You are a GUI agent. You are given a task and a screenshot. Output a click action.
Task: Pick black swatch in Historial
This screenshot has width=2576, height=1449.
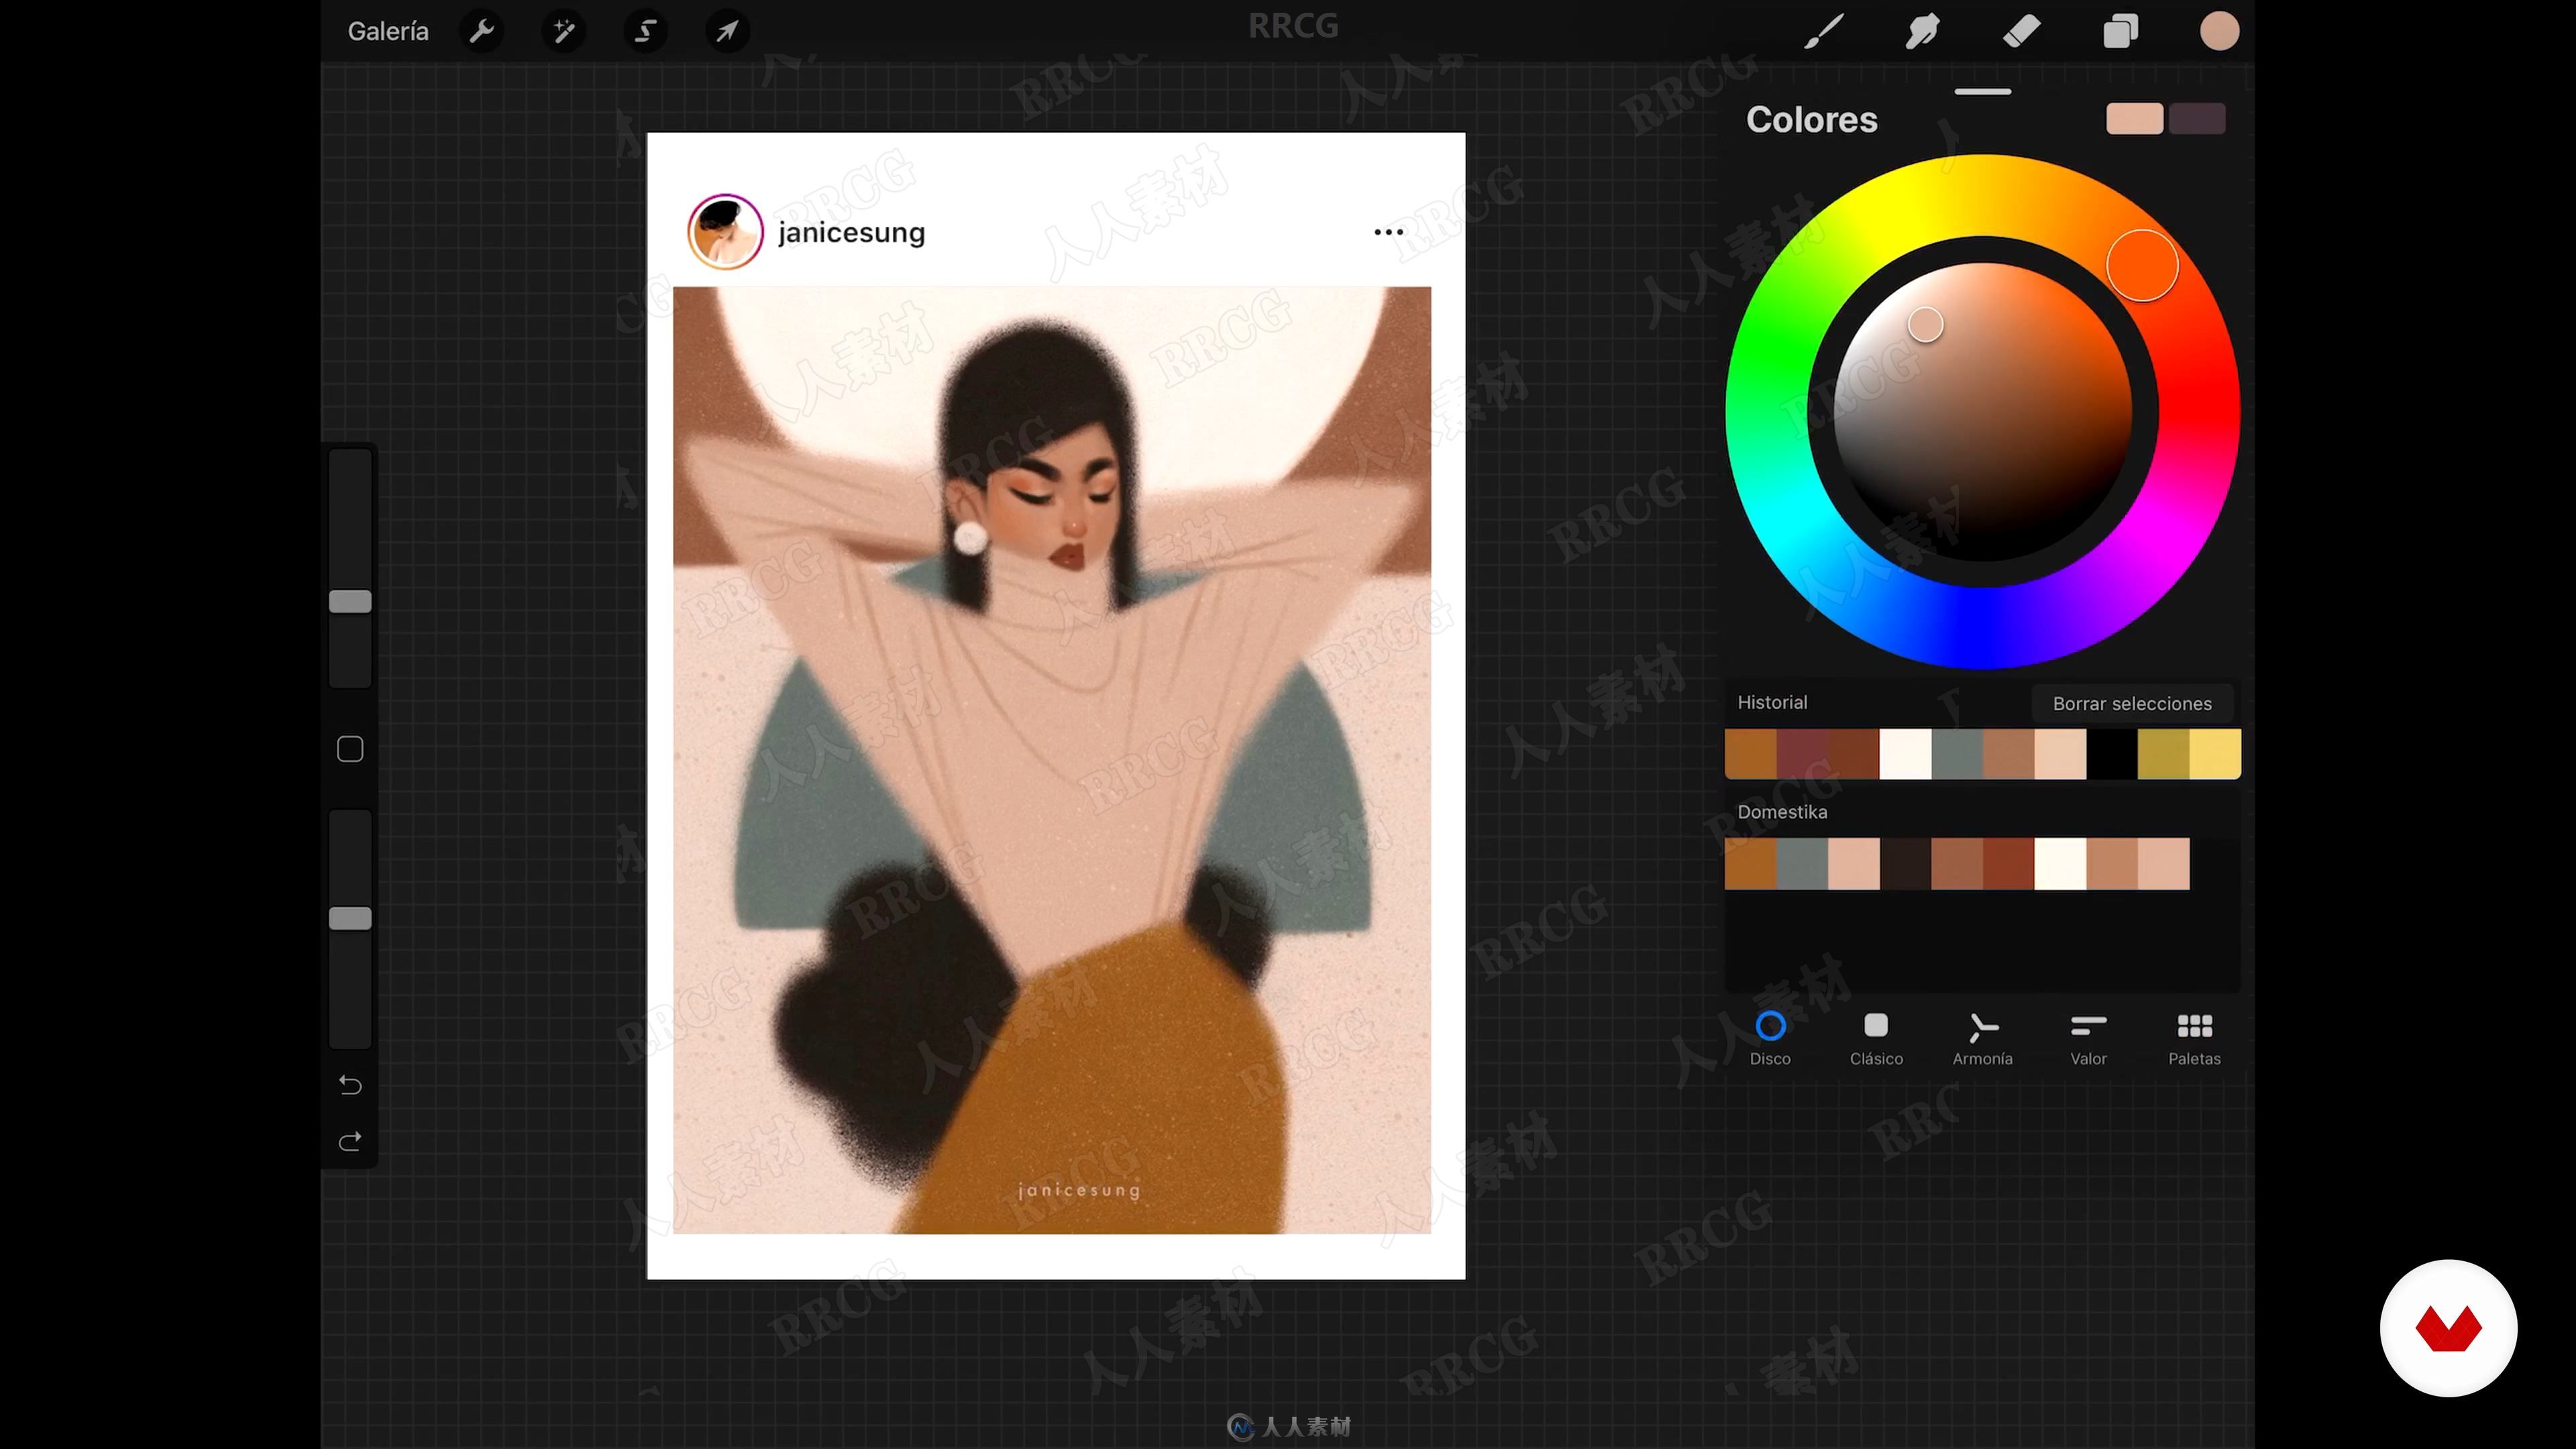[2112, 754]
